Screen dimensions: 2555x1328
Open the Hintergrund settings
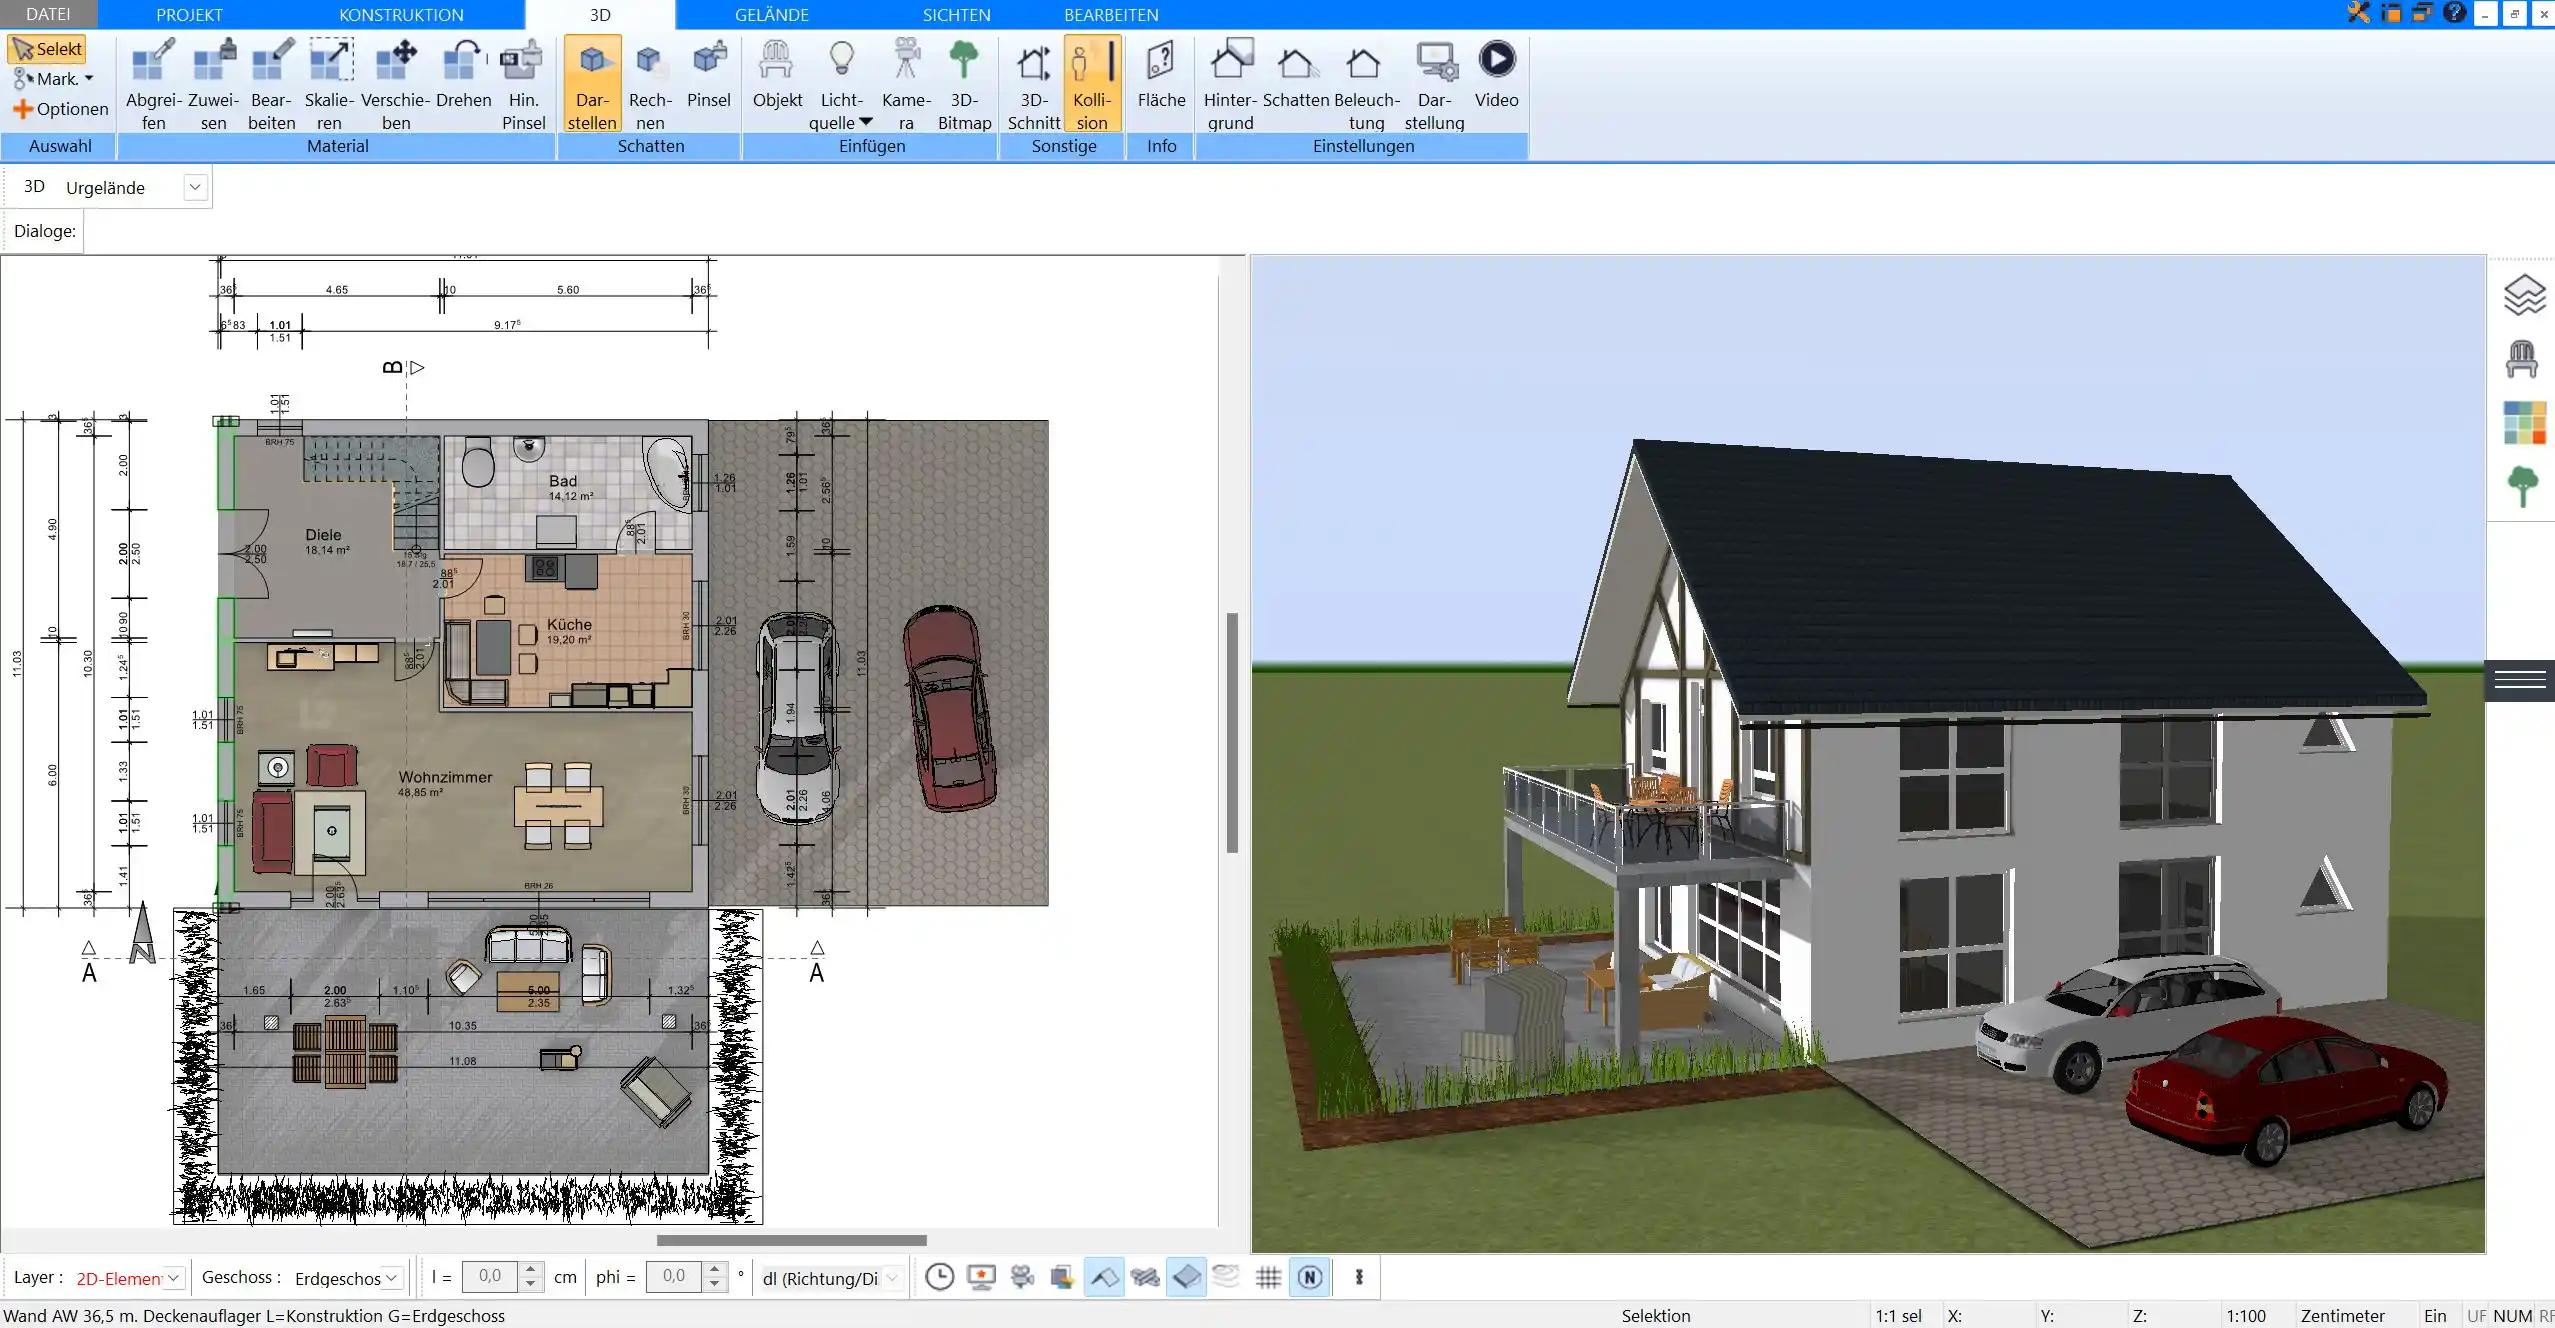(x=1230, y=84)
